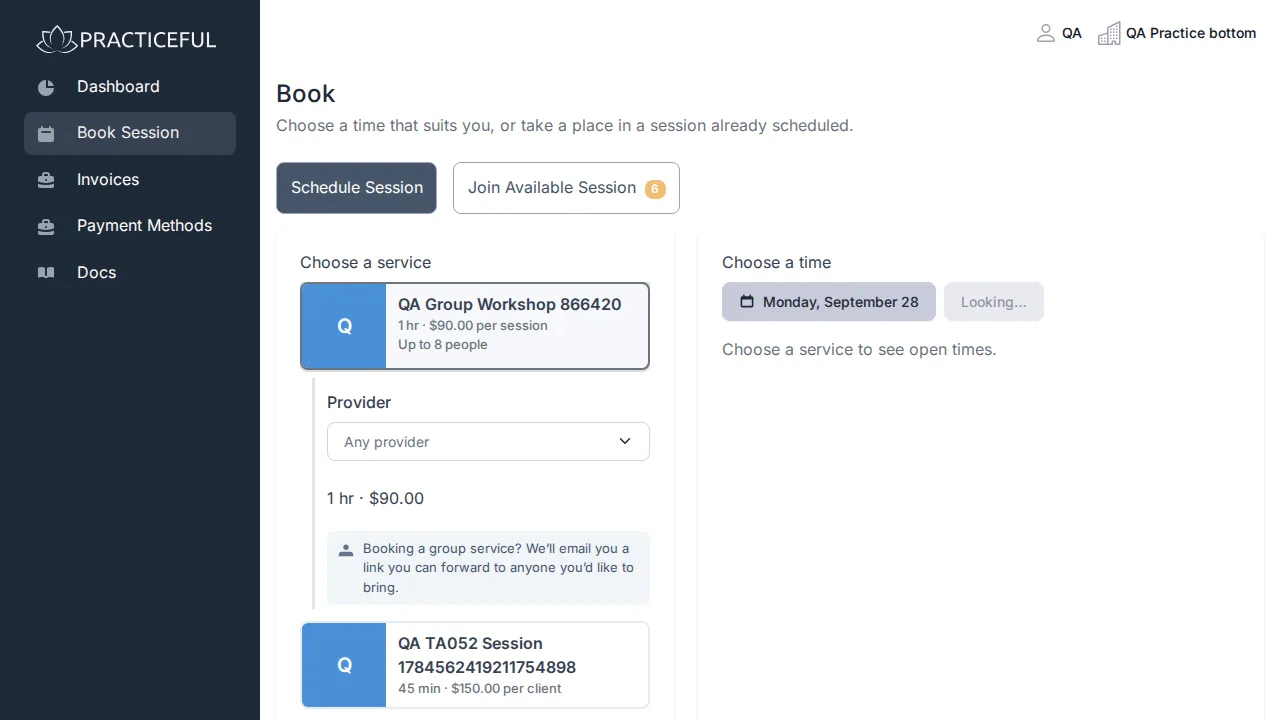Switch to the Schedule Session tab
Image resolution: width=1280 pixels, height=720 pixels.
coord(357,188)
